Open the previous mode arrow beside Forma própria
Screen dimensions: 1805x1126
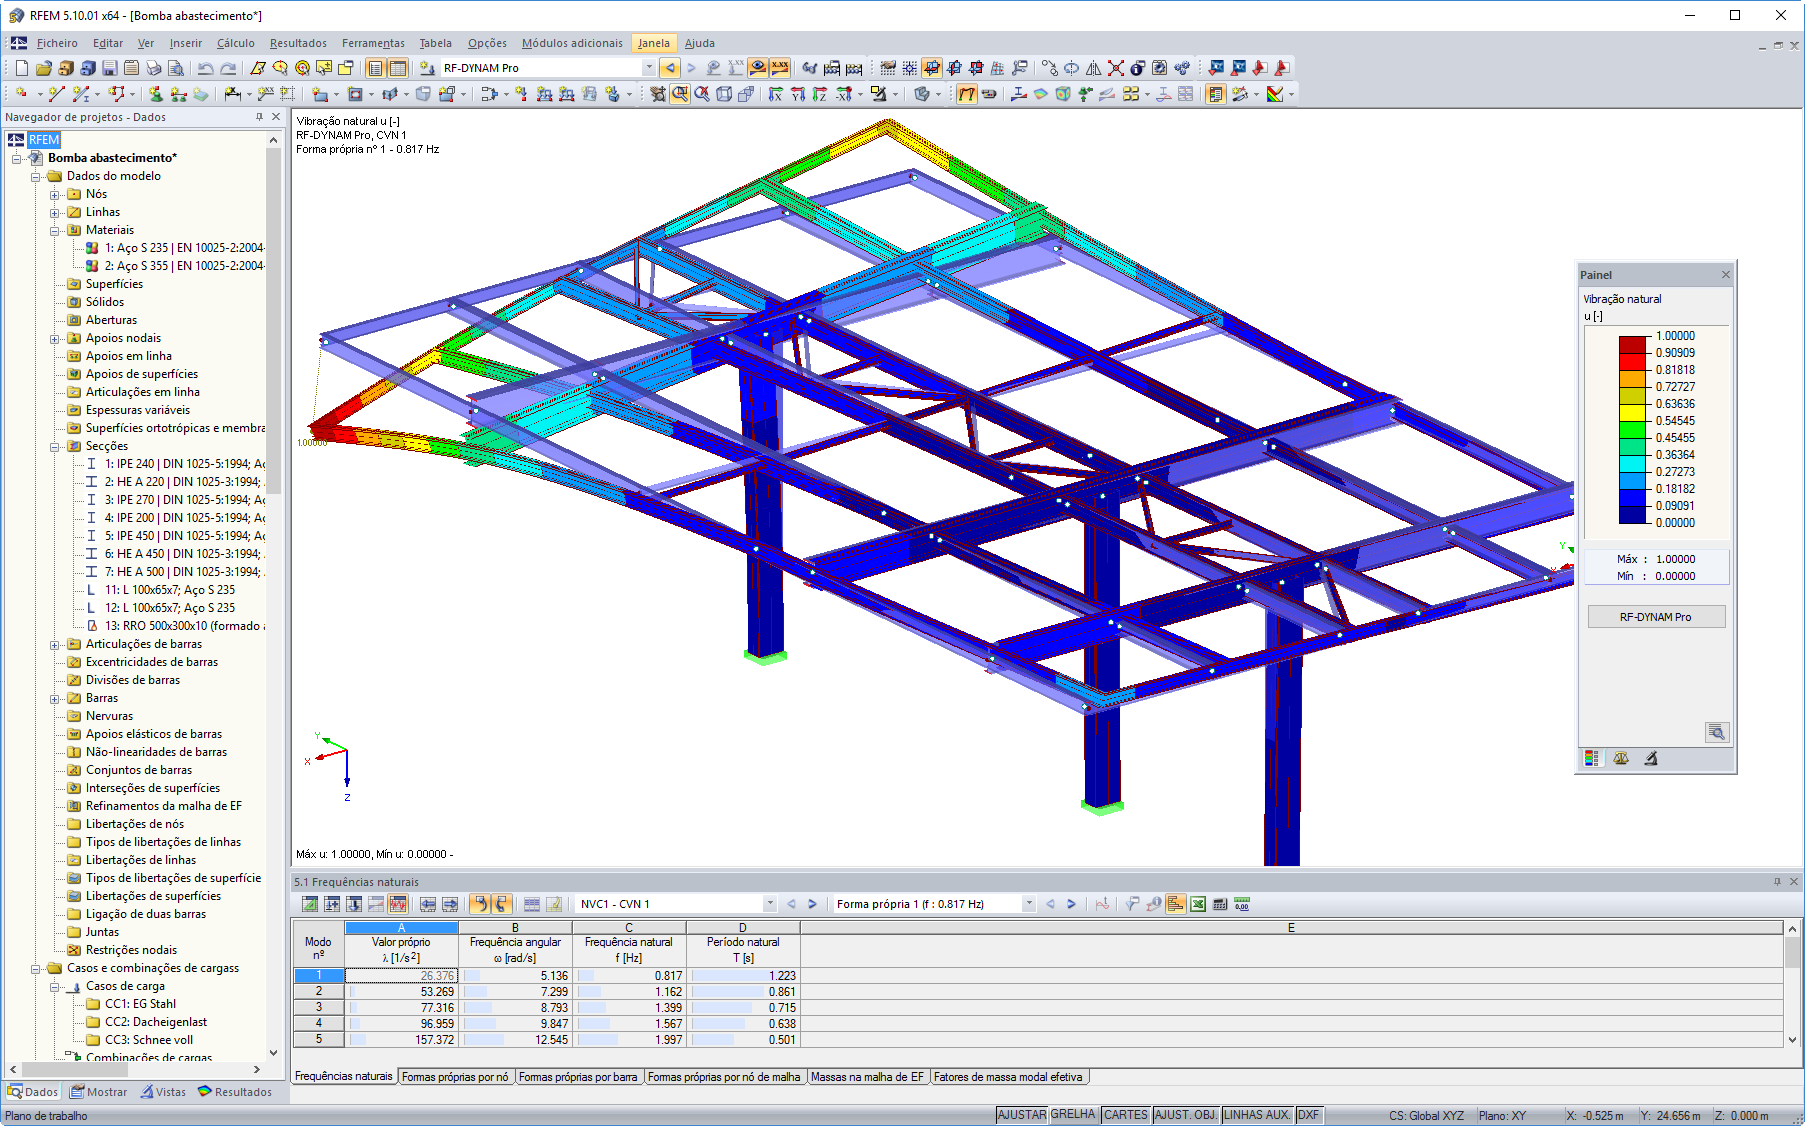pyautogui.click(x=1051, y=903)
